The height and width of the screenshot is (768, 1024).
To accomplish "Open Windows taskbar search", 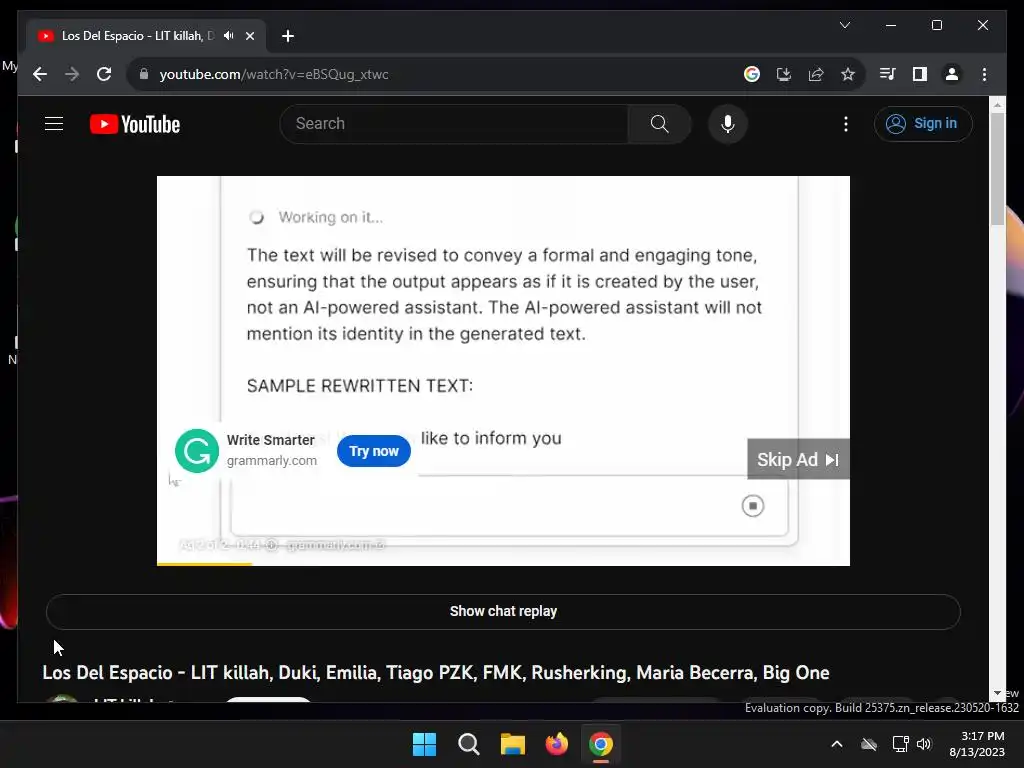I will click(469, 744).
